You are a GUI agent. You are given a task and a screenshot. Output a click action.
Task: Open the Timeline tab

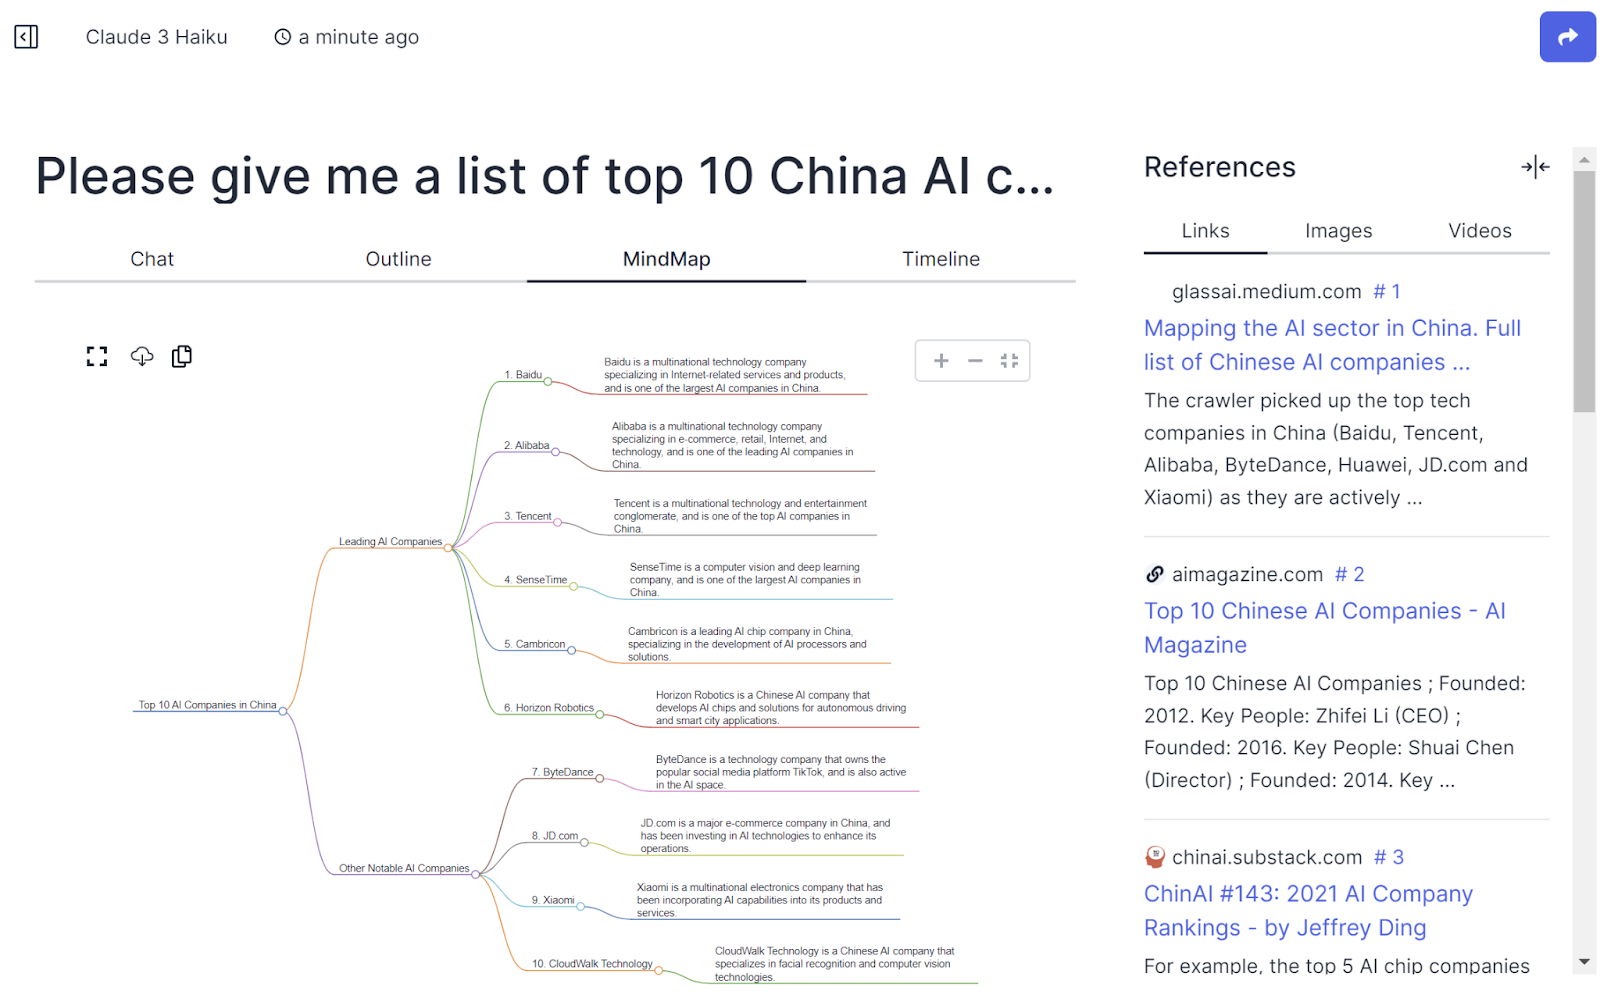pos(941,259)
